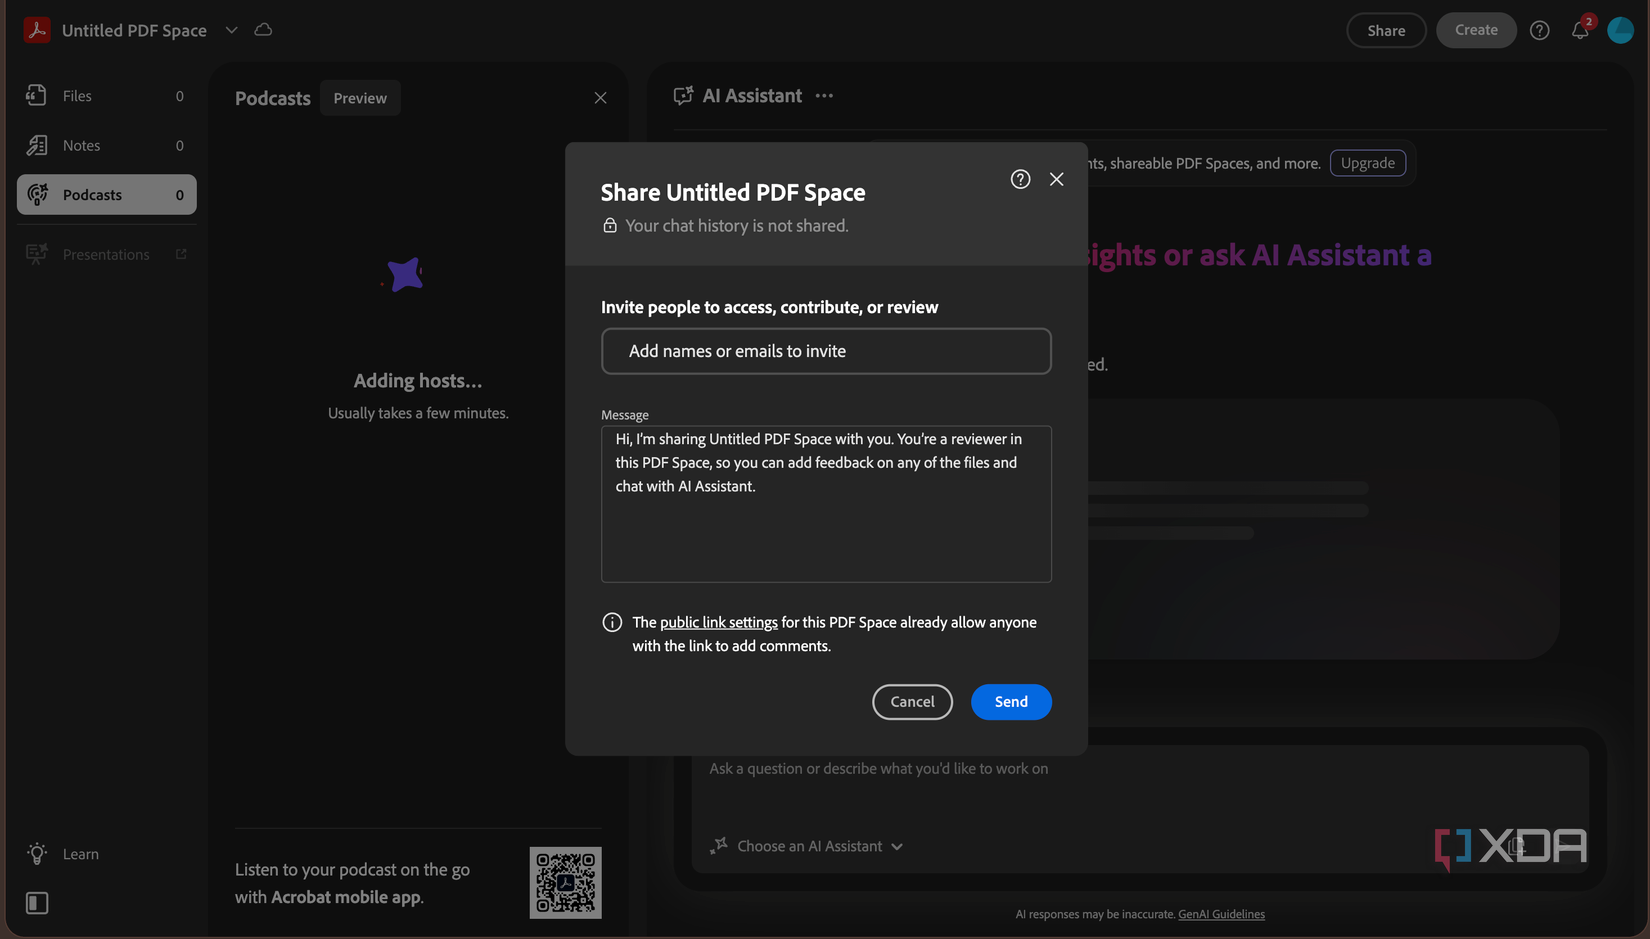Click the "Adding hosts..." status text

[x=418, y=381]
